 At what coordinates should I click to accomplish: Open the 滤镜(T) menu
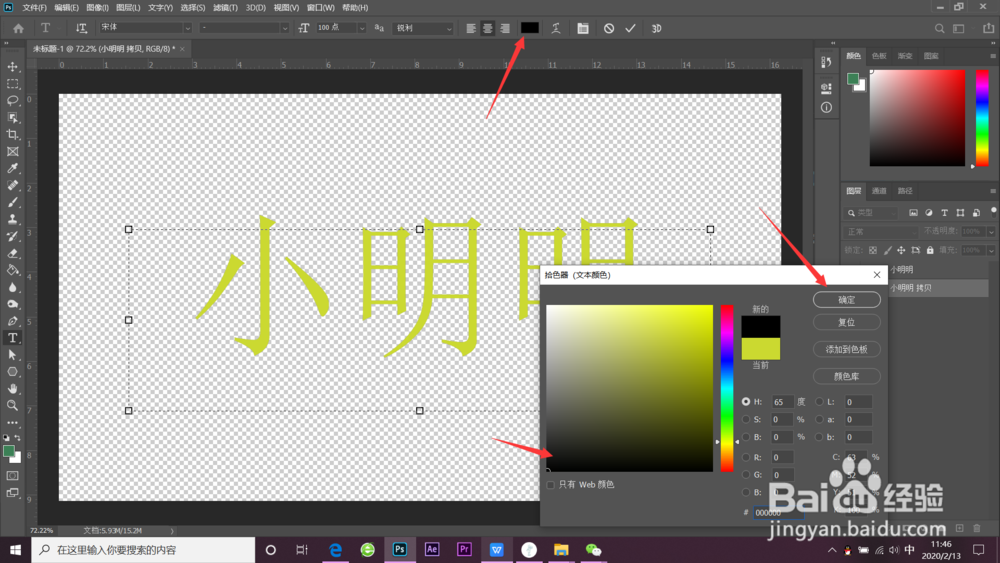click(x=225, y=8)
